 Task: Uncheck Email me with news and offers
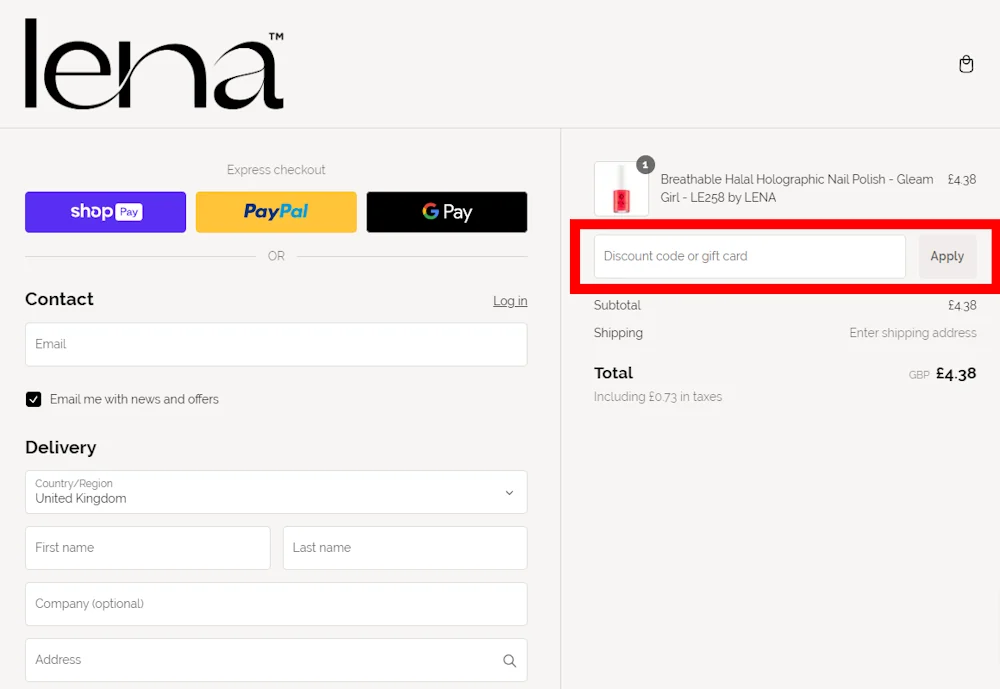[33, 399]
